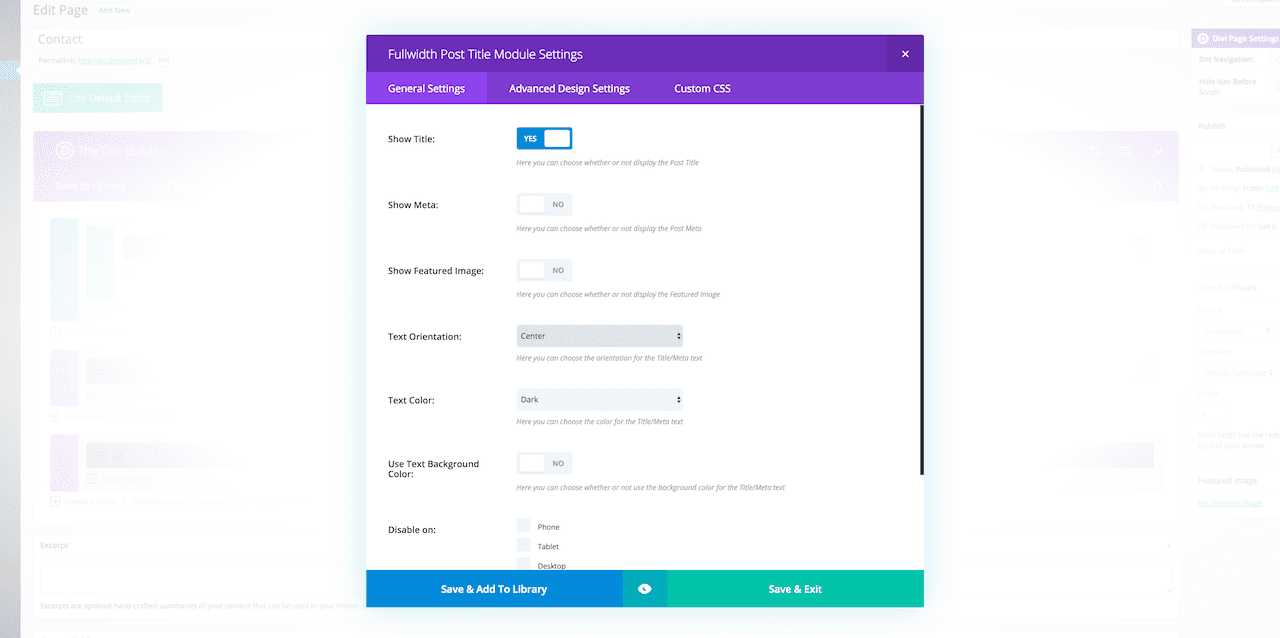The width and height of the screenshot is (1280, 638).
Task: Open the Text Orientation dropdown
Action: coord(599,336)
